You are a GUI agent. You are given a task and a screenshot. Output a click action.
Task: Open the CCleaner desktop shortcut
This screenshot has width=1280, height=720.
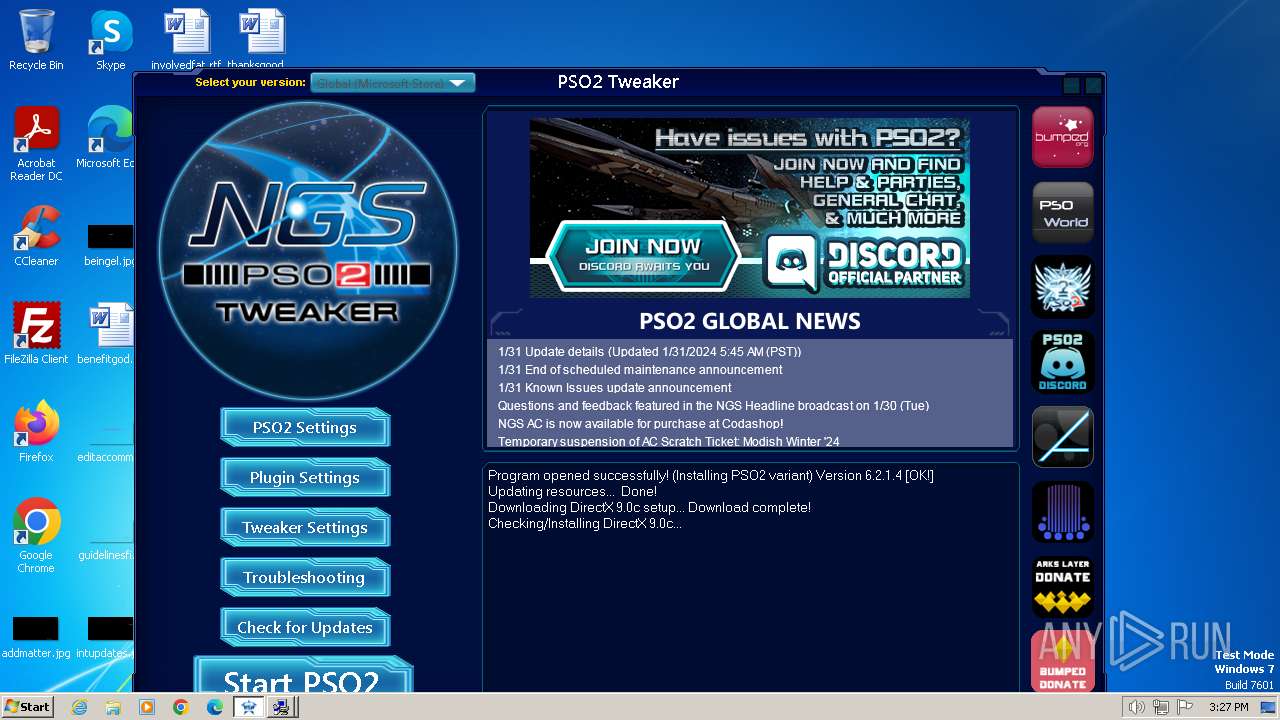pos(36,235)
